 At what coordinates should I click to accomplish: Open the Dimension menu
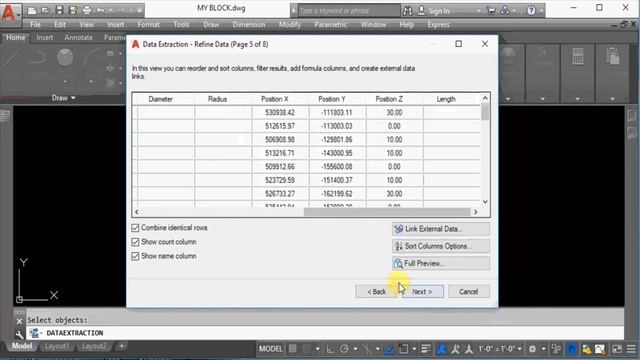click(x=249, y=25)
